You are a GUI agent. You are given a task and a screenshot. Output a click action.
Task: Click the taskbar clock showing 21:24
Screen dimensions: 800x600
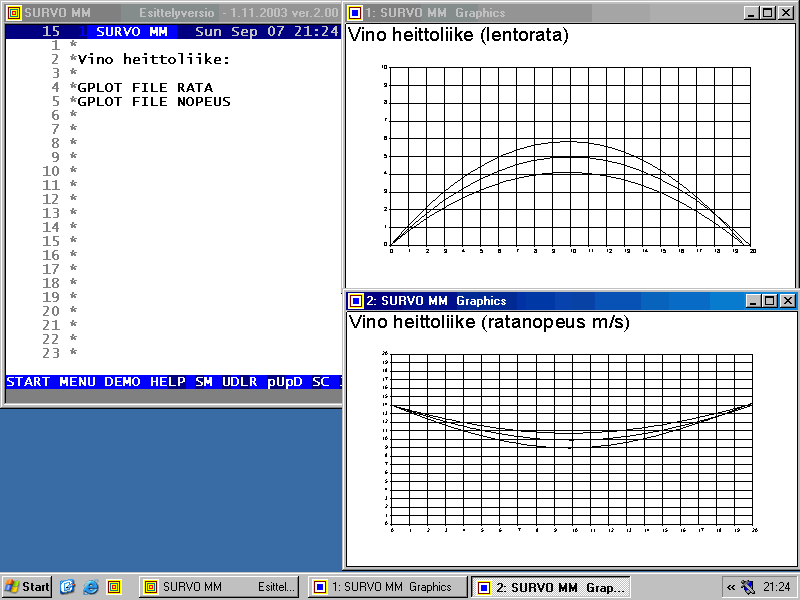(x=777, y=587)
